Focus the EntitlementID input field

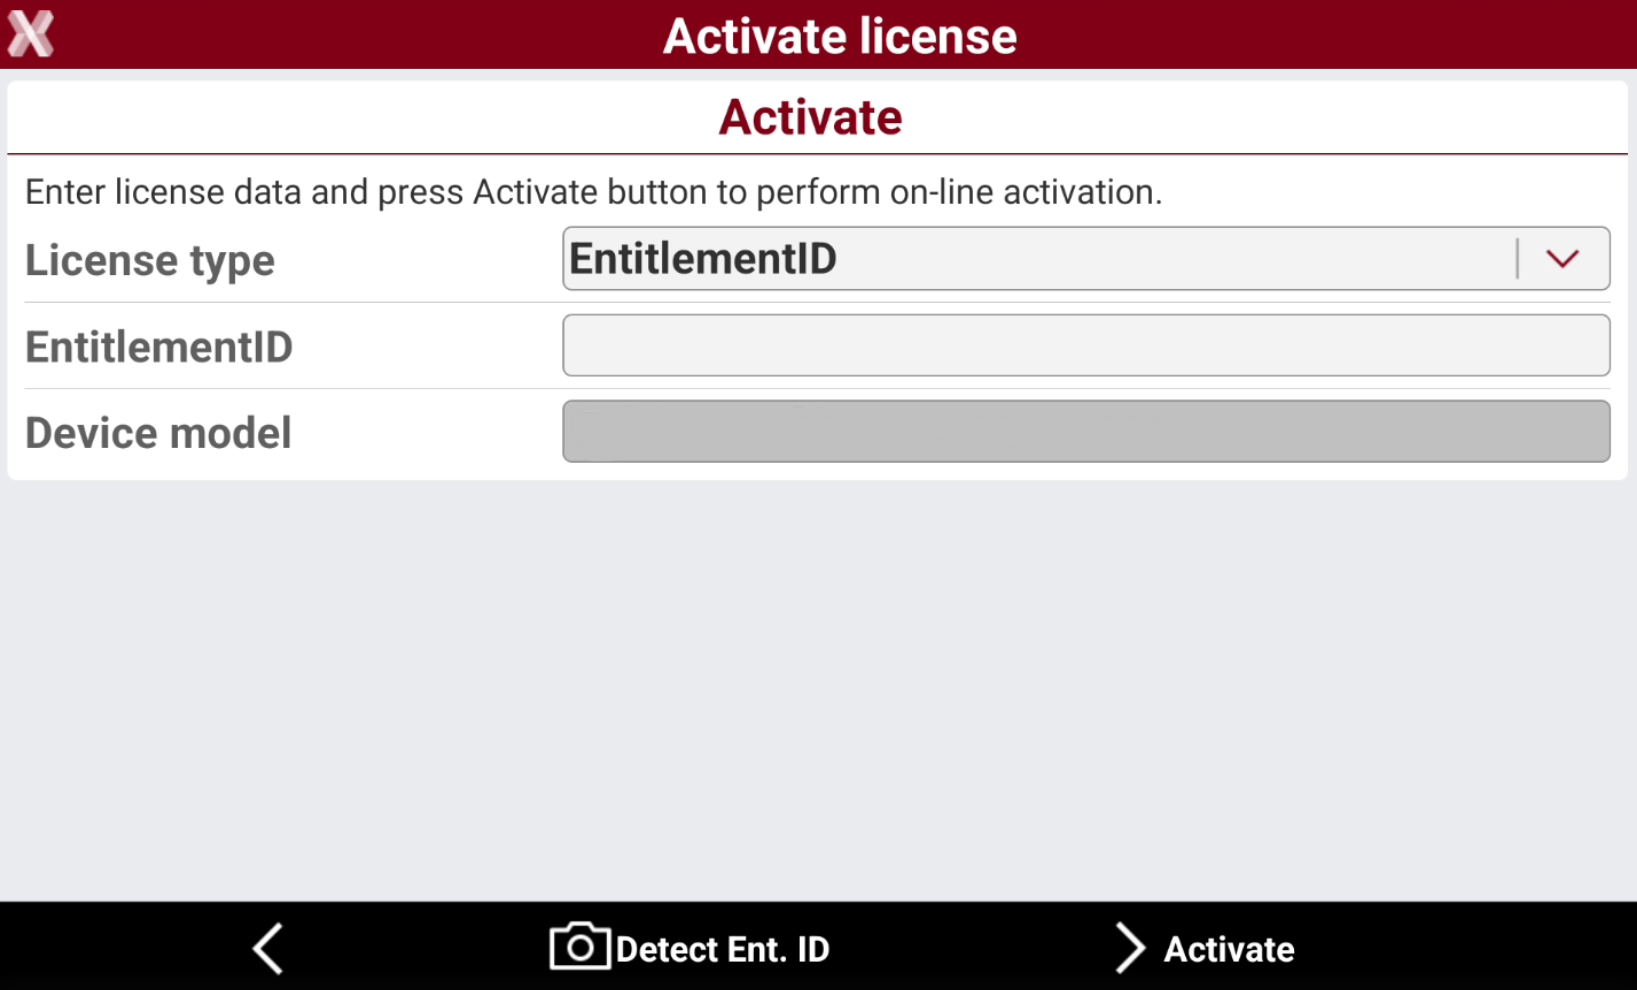point(1086,346)
